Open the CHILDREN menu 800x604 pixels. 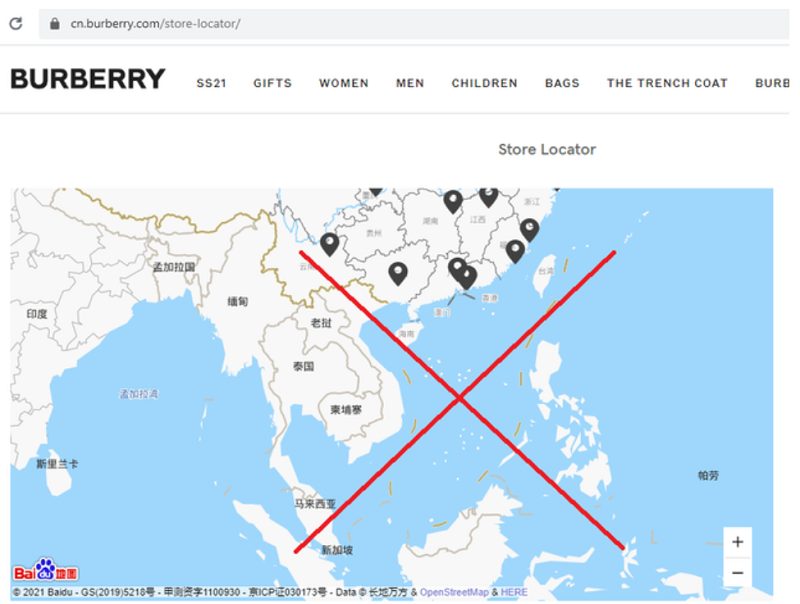coord(484,83)
